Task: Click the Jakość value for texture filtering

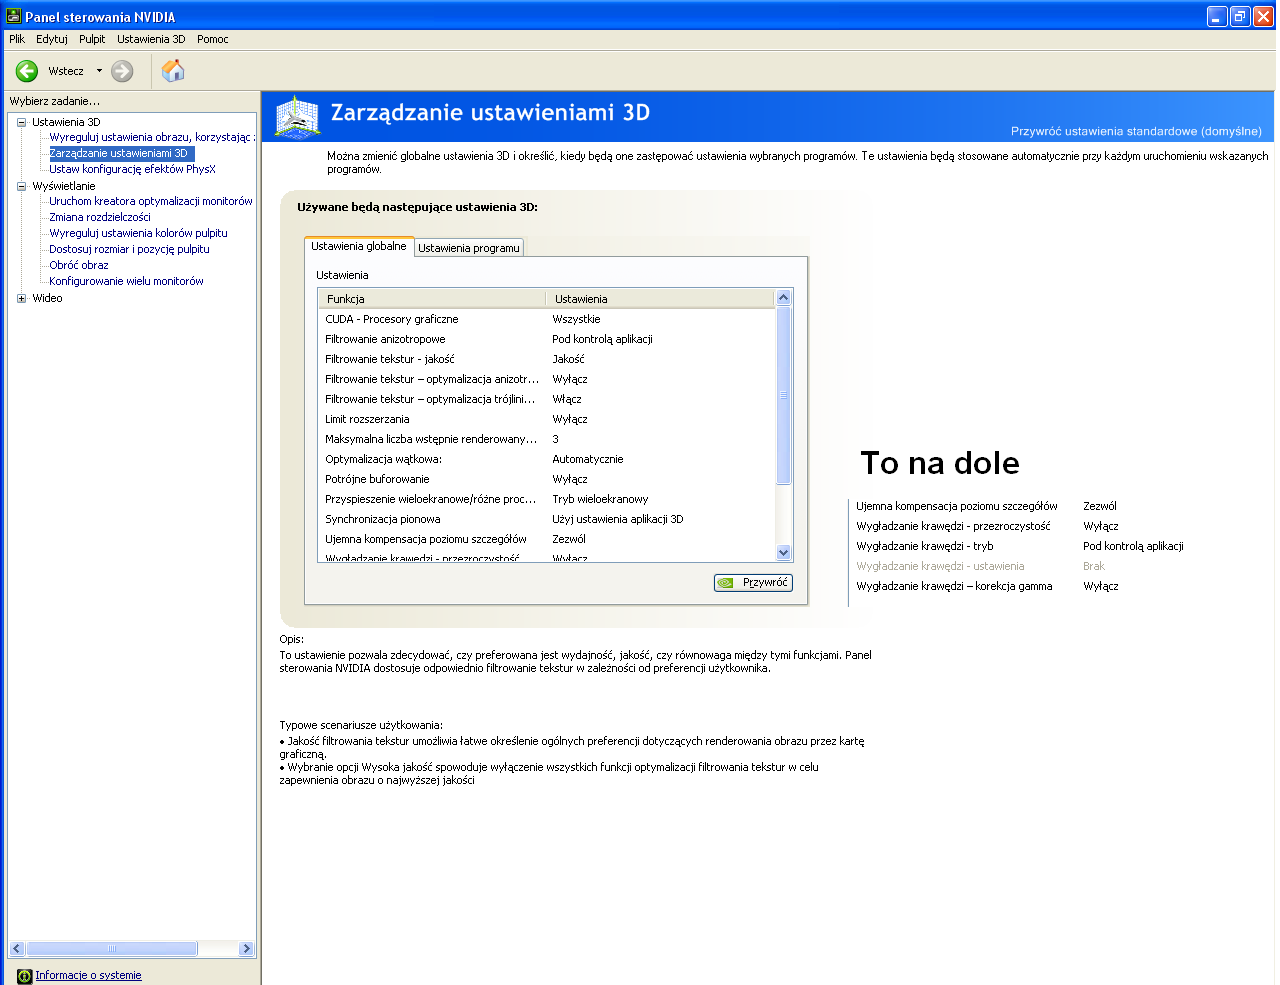Action: coord(568,359)
